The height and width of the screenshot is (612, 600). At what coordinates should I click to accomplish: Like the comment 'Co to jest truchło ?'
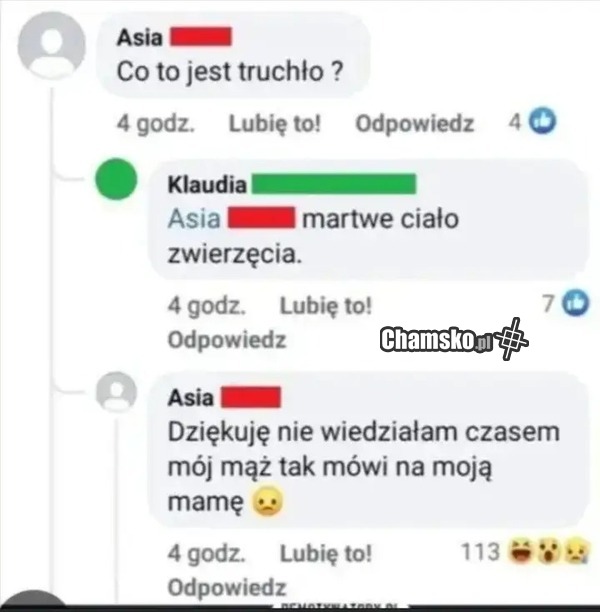tap(274, 123)
